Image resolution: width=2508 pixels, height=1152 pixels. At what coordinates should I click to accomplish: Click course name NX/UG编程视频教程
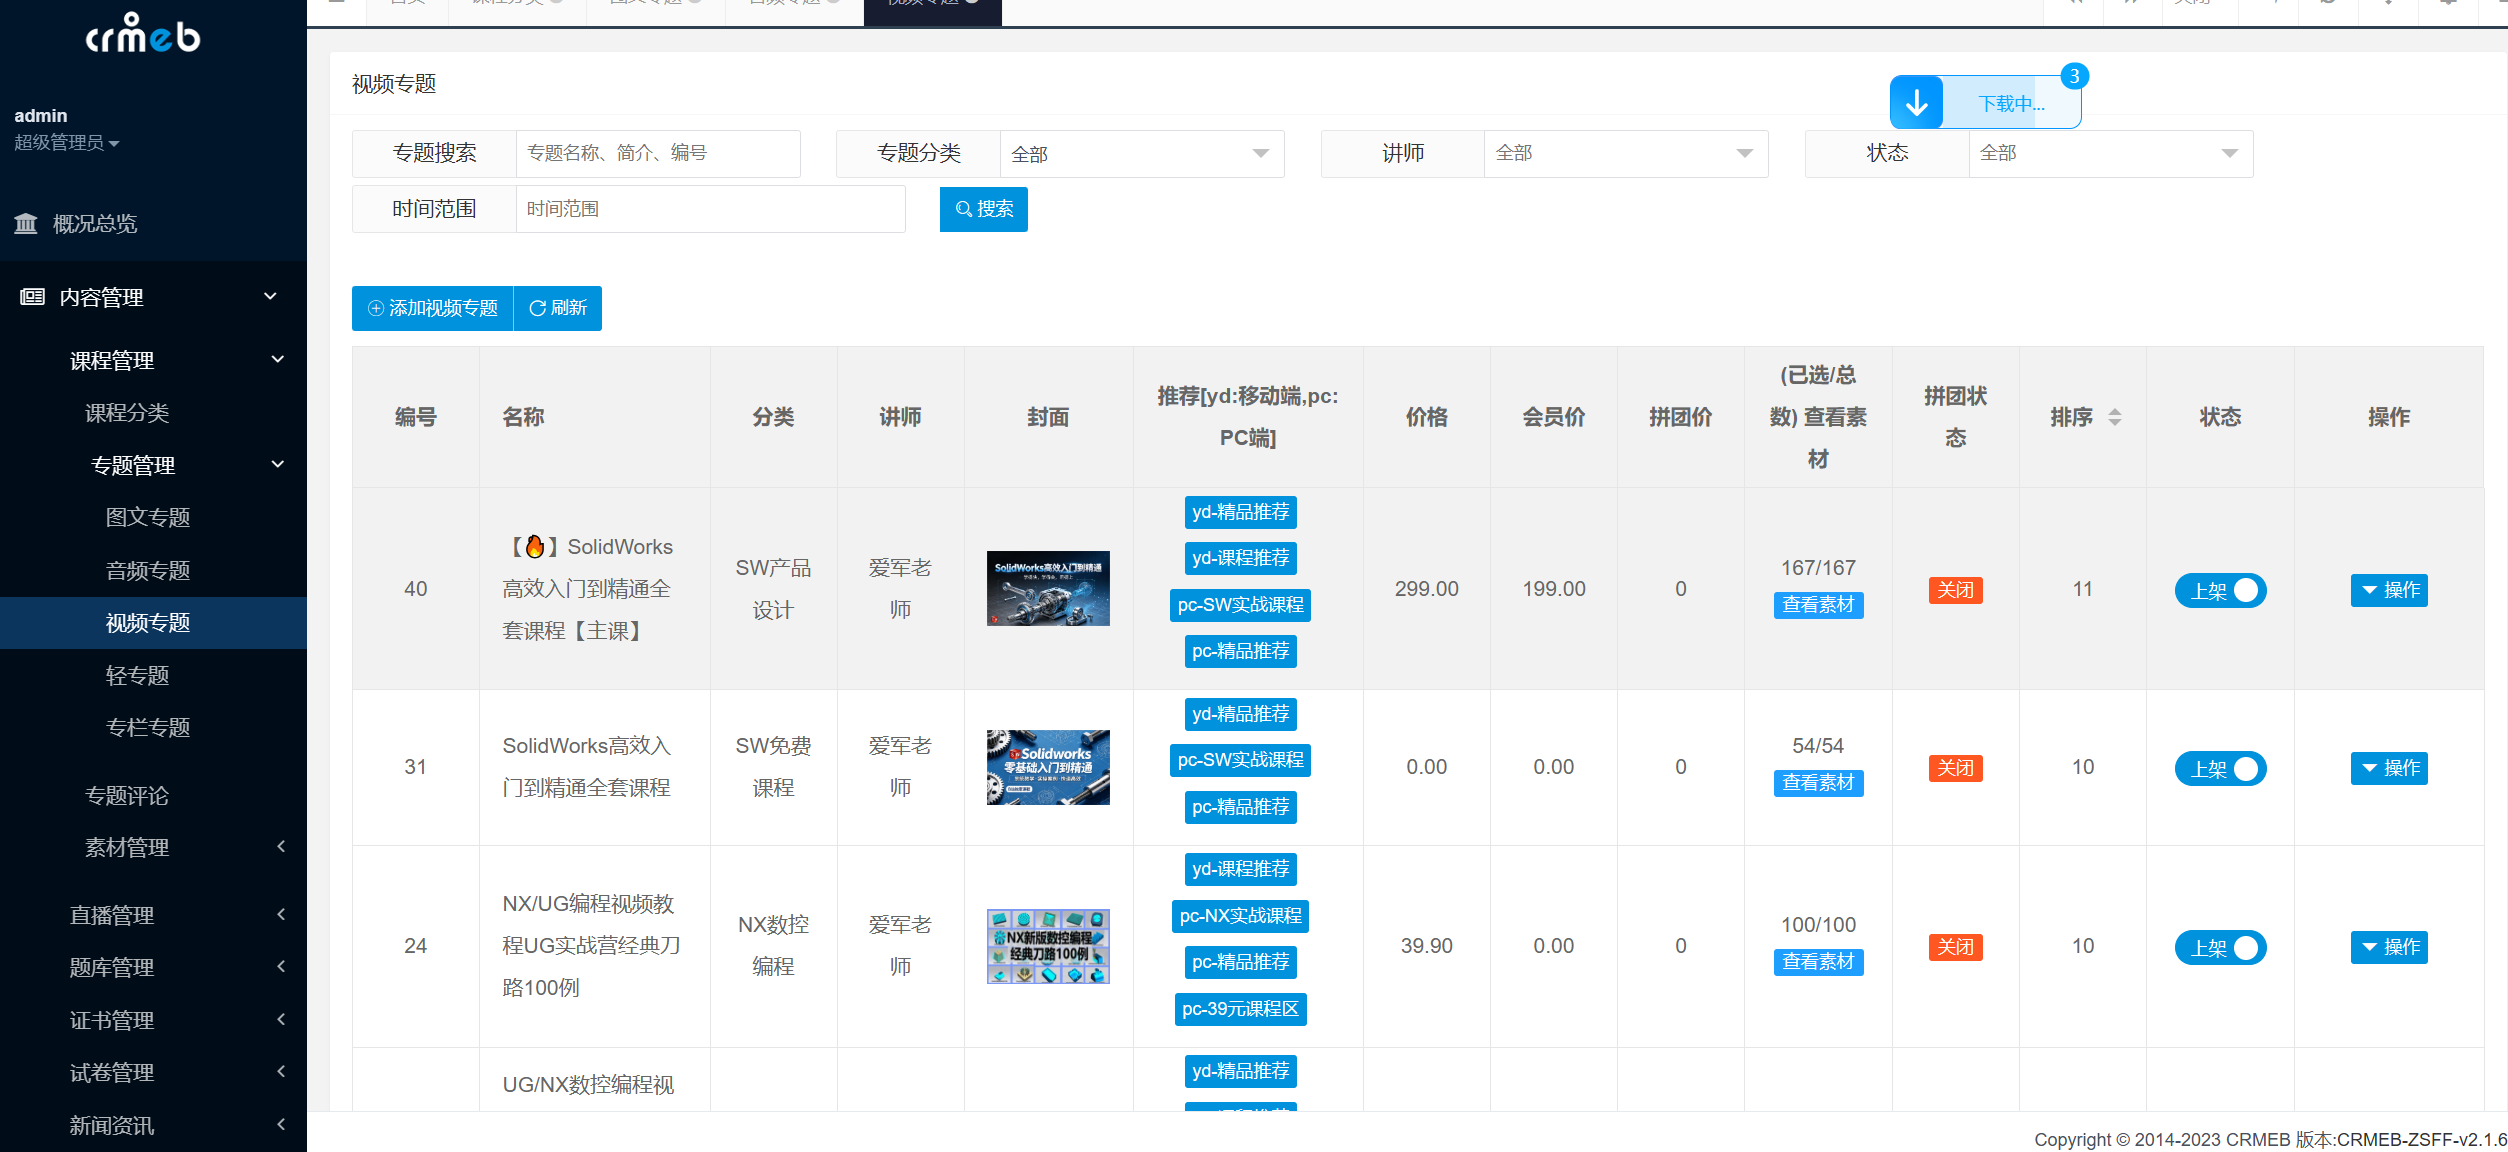591,946
